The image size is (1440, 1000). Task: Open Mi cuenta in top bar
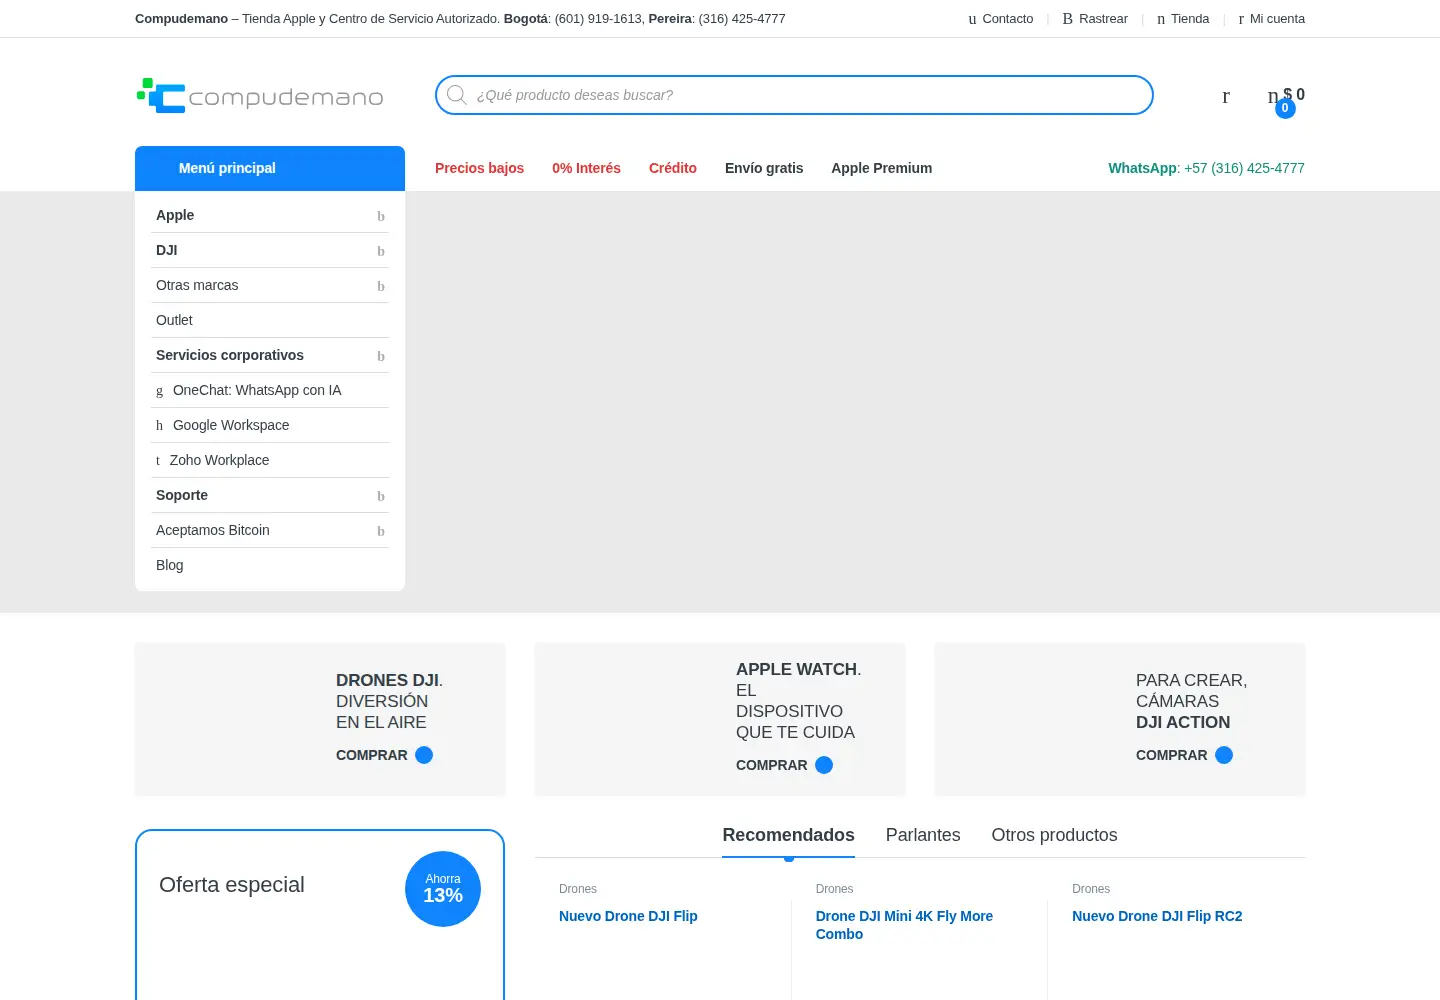click(1271, 19)
